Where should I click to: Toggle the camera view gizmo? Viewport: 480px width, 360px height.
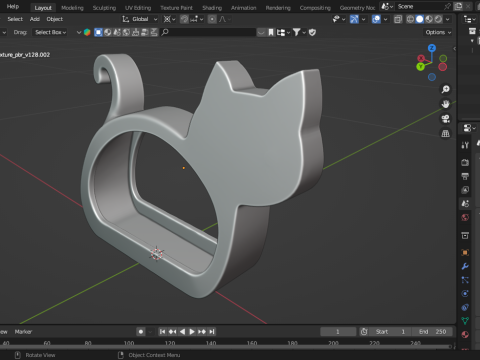446,119
